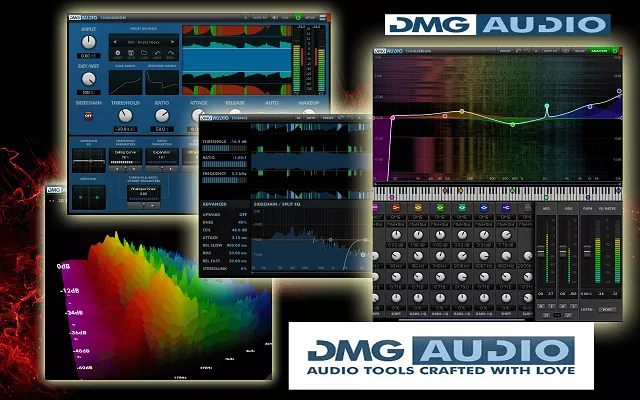
Task: Select the teal band shape icon in EQuilibrium
Action: (462, 208)
